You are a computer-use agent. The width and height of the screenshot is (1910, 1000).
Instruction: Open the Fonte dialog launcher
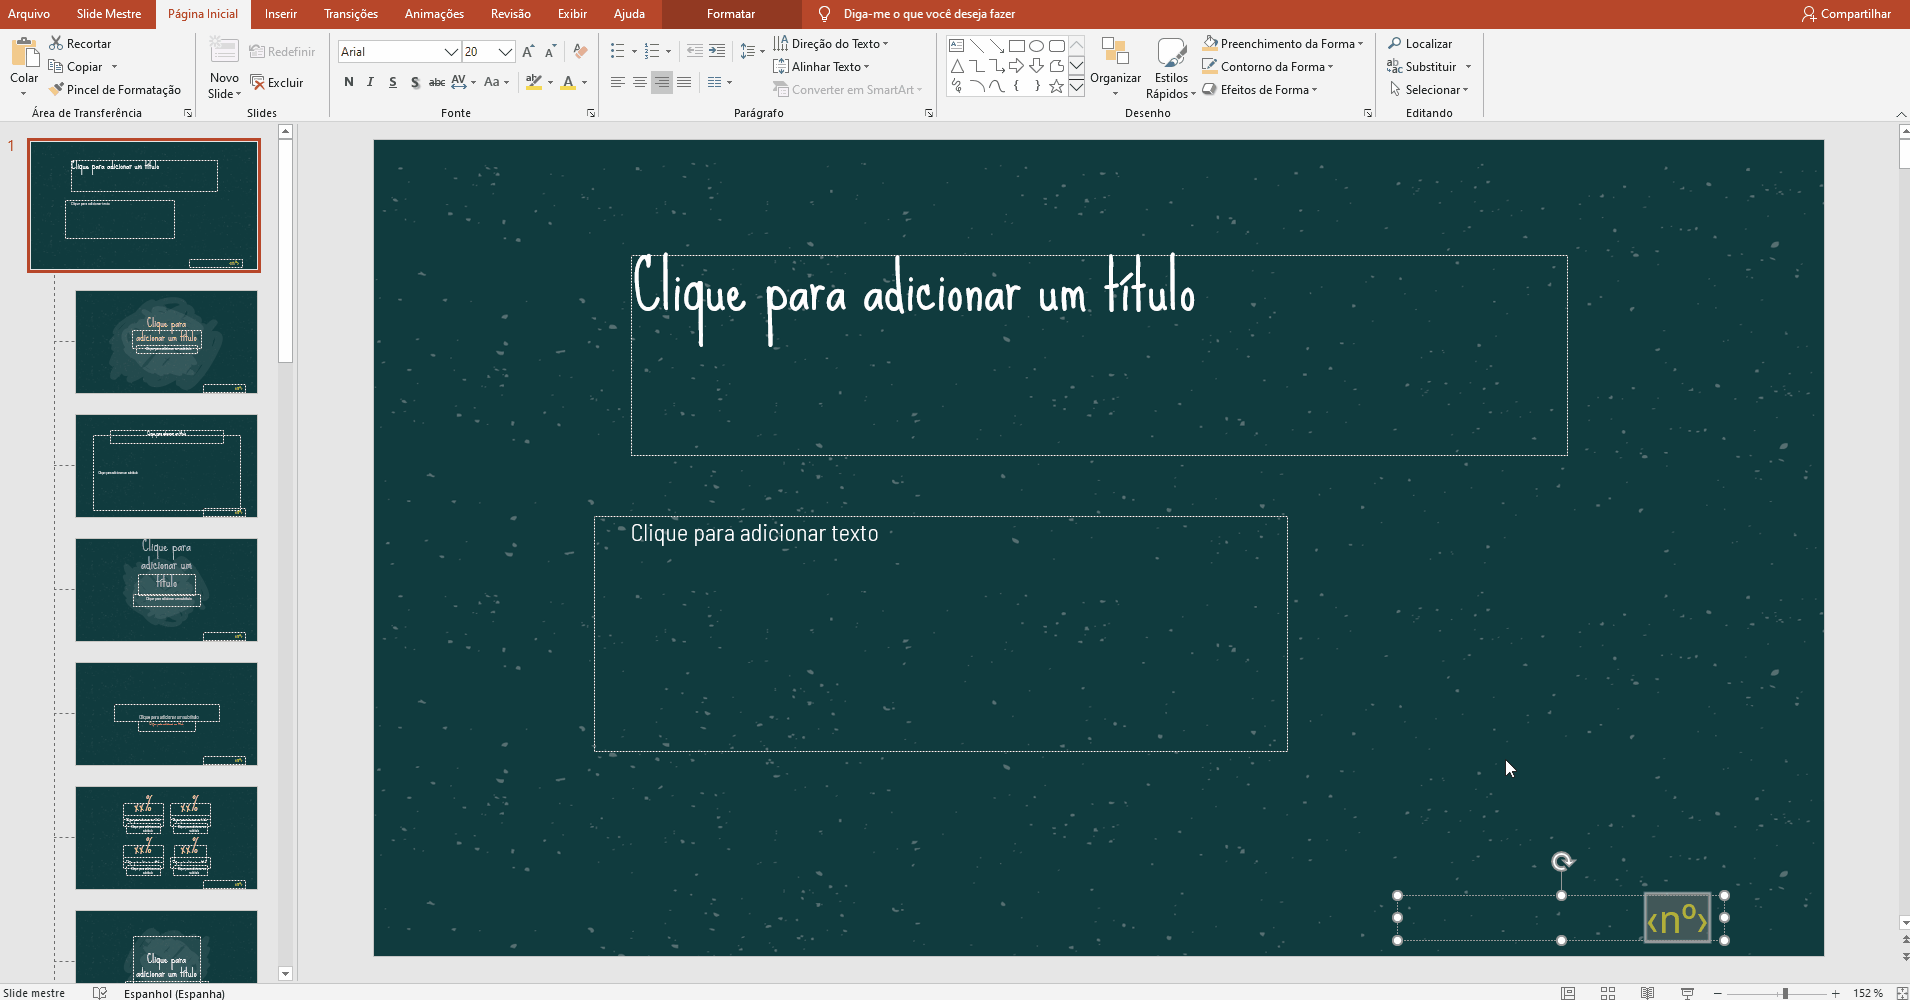tap(591, 113)
